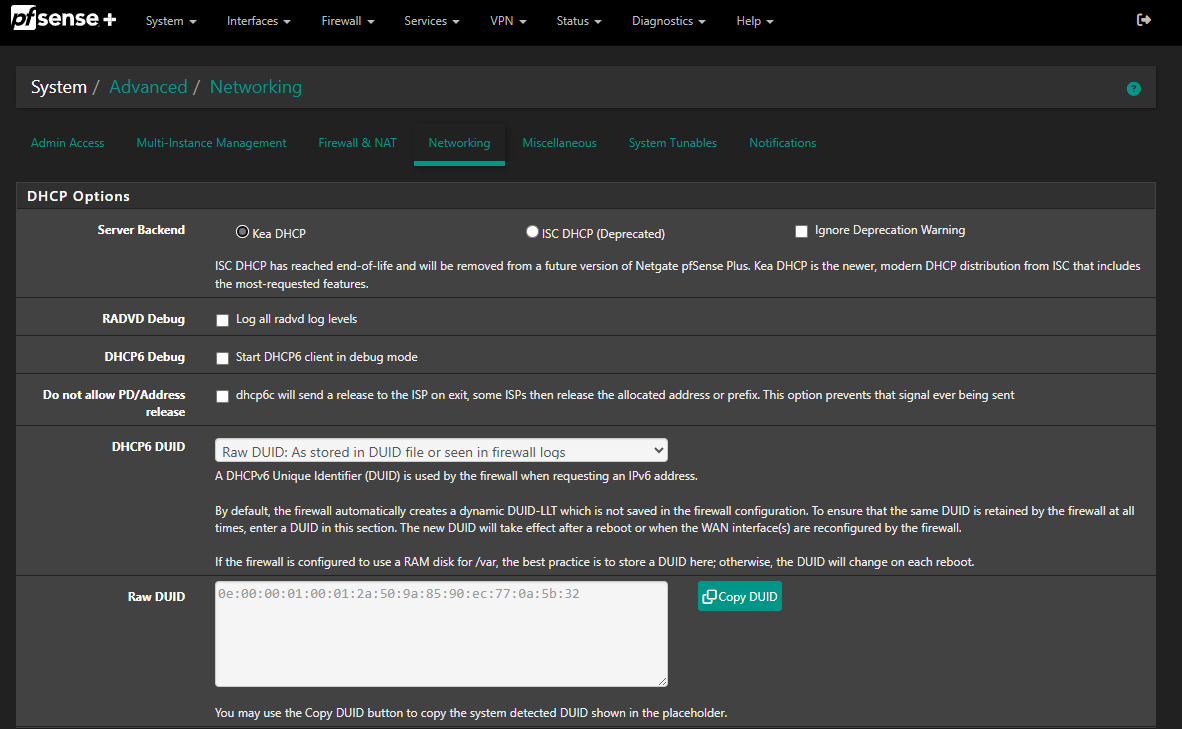Click the DHCP6 DUID label

click(x=149, y=446)
